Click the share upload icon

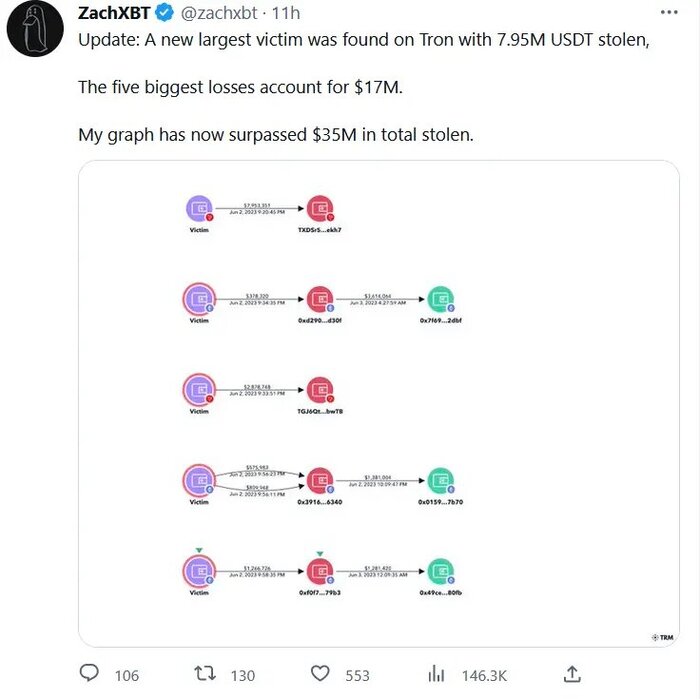(x=572, y=675)
